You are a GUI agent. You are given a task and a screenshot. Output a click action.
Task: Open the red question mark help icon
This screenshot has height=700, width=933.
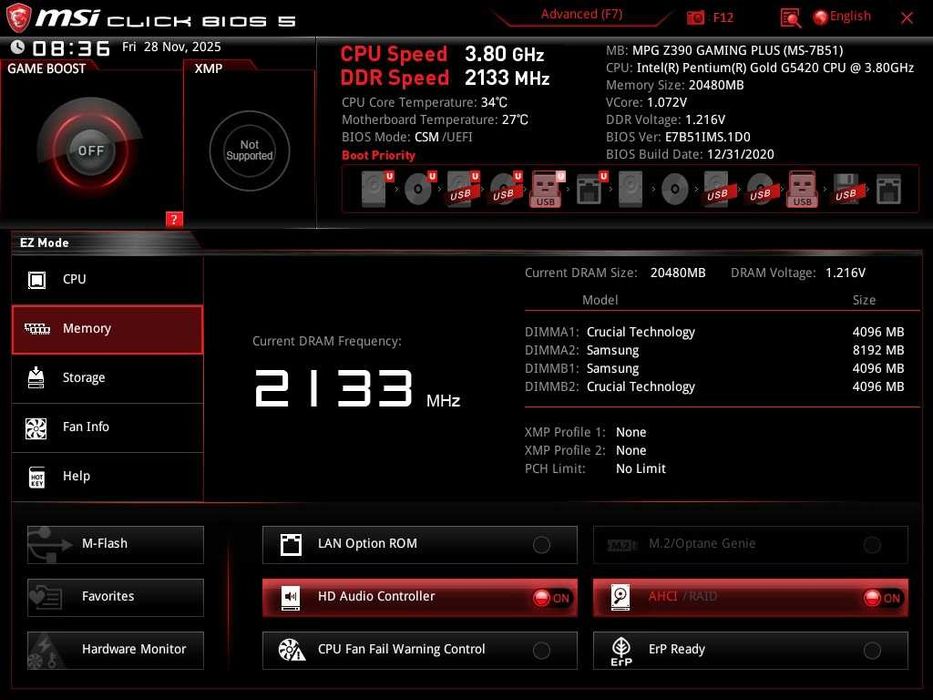(x=174, y=219)
